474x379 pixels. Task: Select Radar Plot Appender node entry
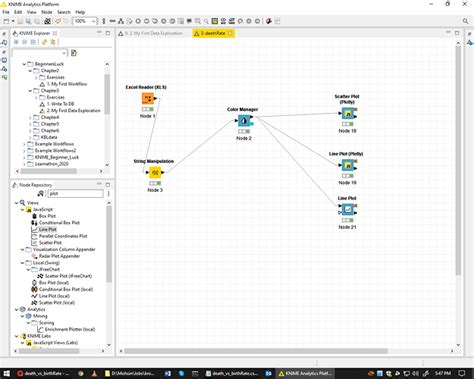[x=59, y=256]
